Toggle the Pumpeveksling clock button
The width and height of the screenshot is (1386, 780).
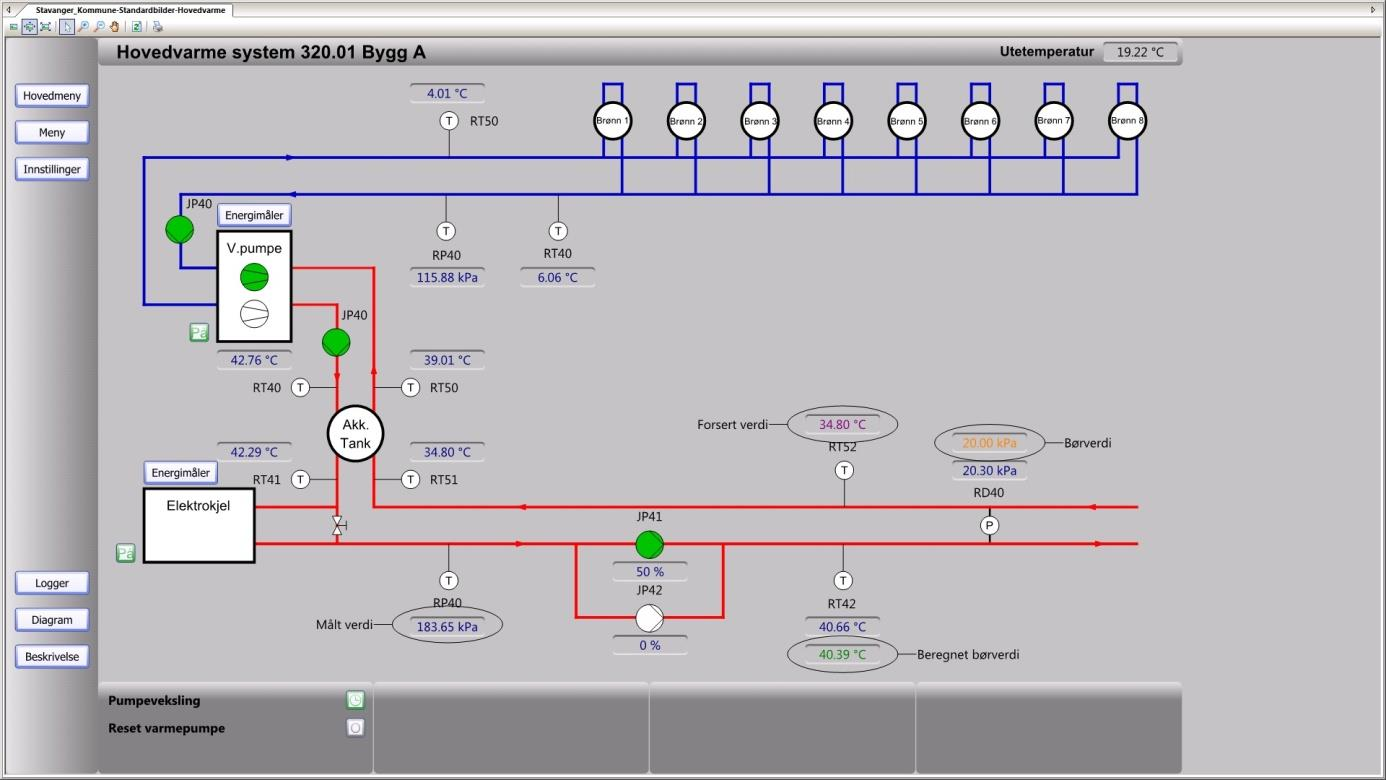pyautogui.click(x=355, y=700)
